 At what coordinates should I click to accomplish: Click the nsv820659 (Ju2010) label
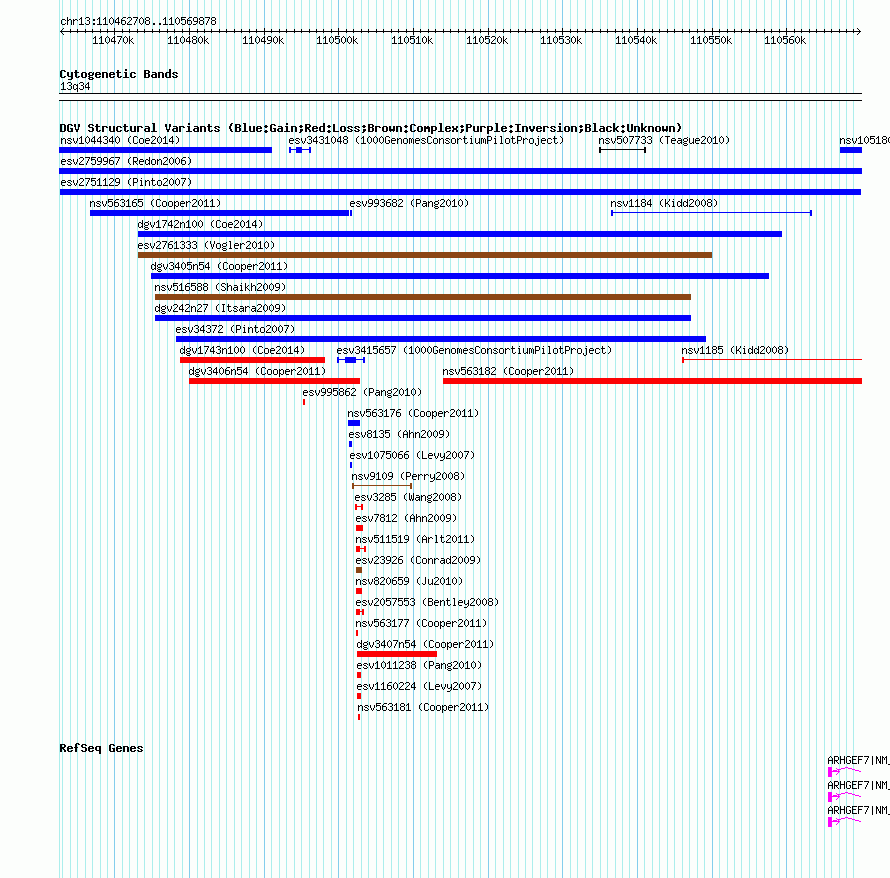point(409,581)
